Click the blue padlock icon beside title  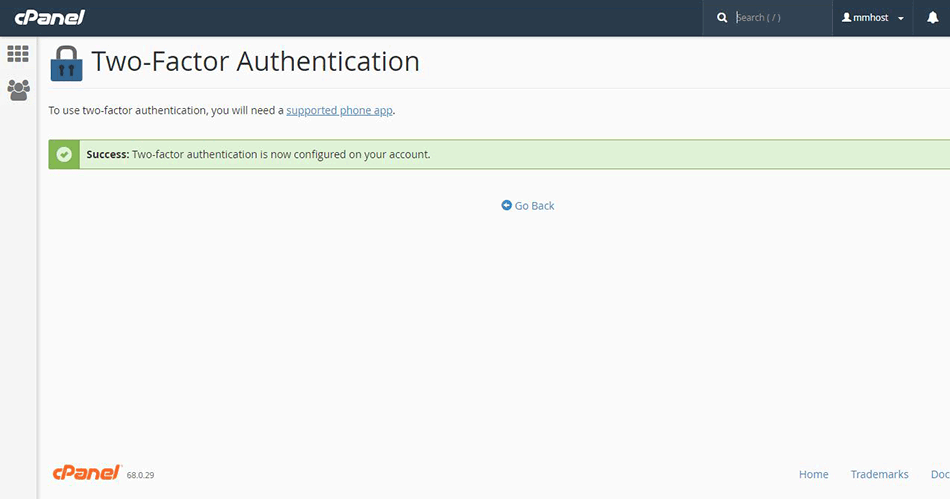pos(66,62)
